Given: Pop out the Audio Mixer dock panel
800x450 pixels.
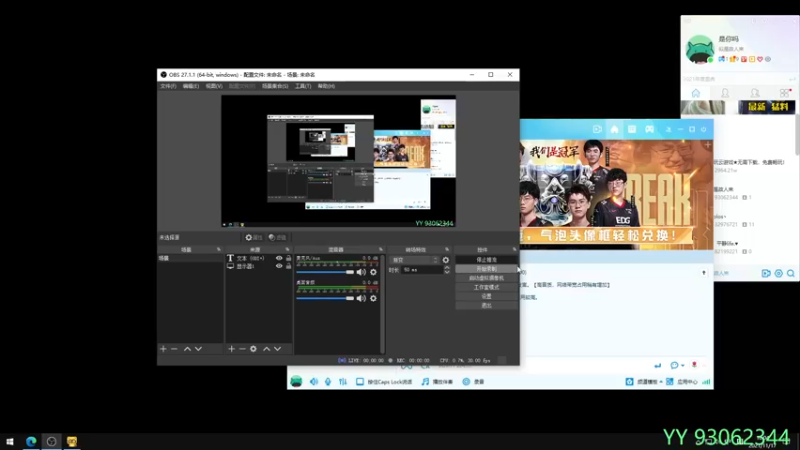Looking at the screenshot, I should point(381,249).
